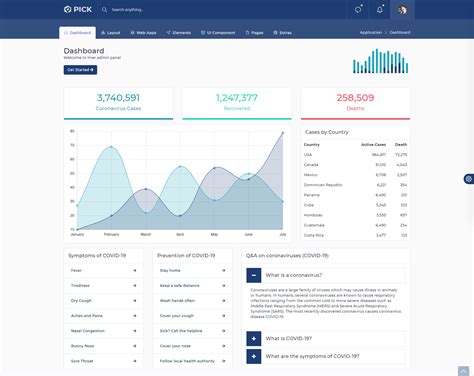This screenshot has height=376, width=474.
Task: Click the Fever list item
Action: 104,270
